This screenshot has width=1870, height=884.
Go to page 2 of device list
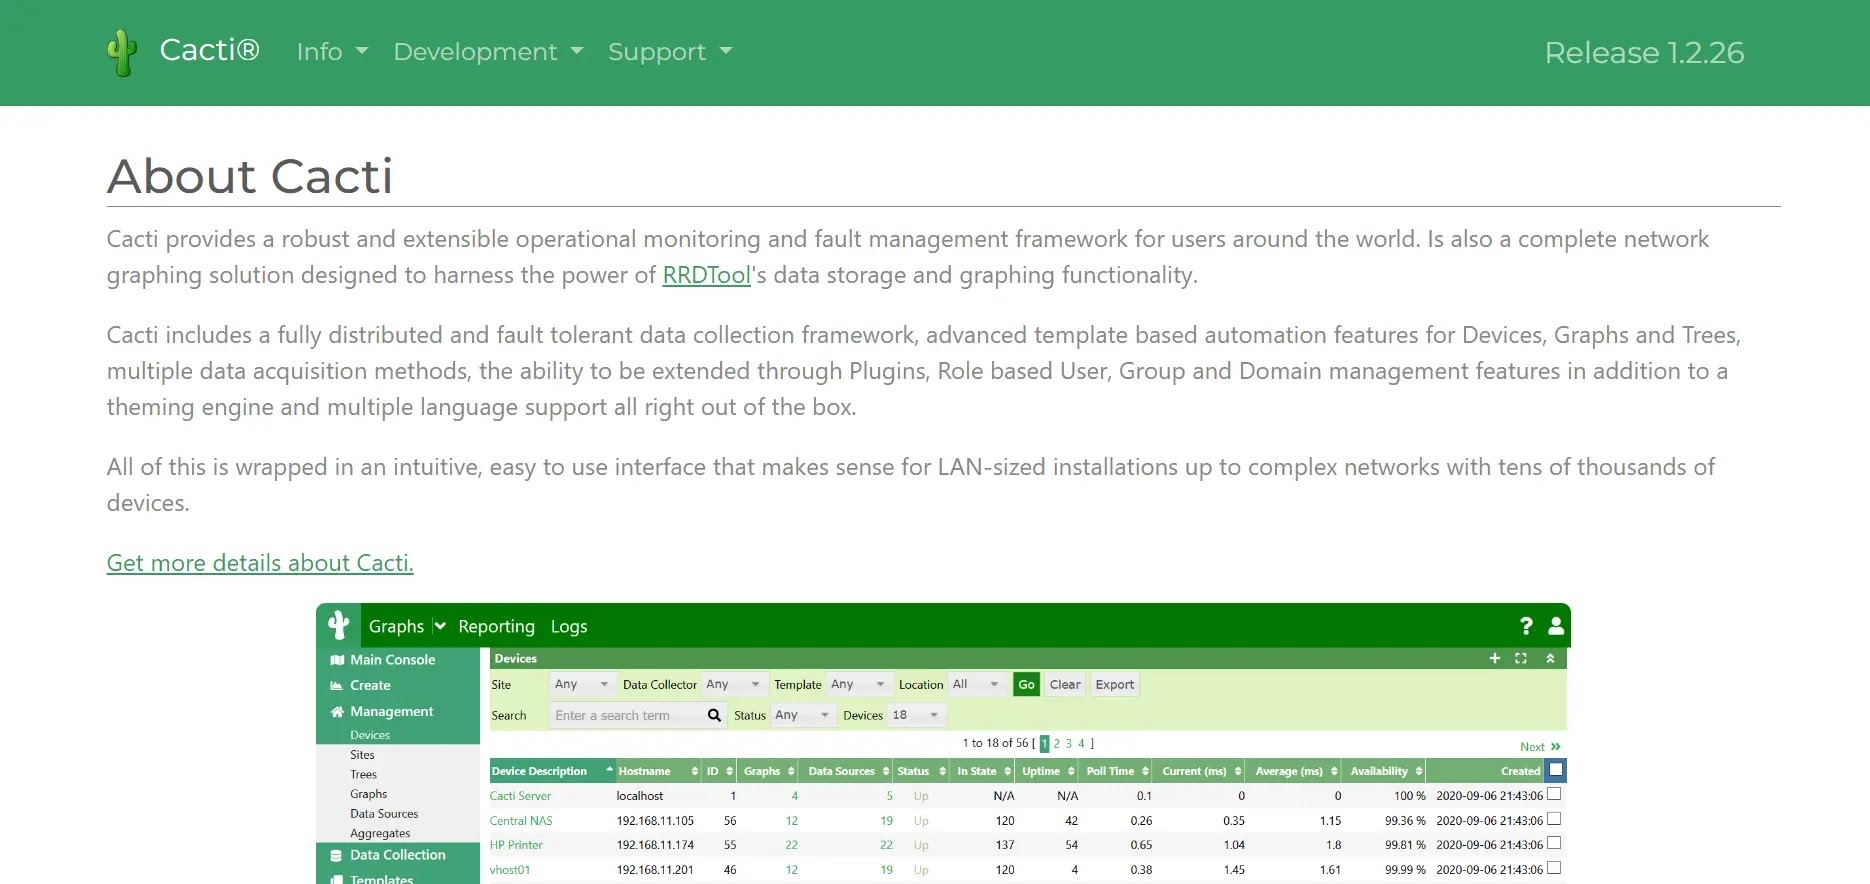[x=1057, y=743]
